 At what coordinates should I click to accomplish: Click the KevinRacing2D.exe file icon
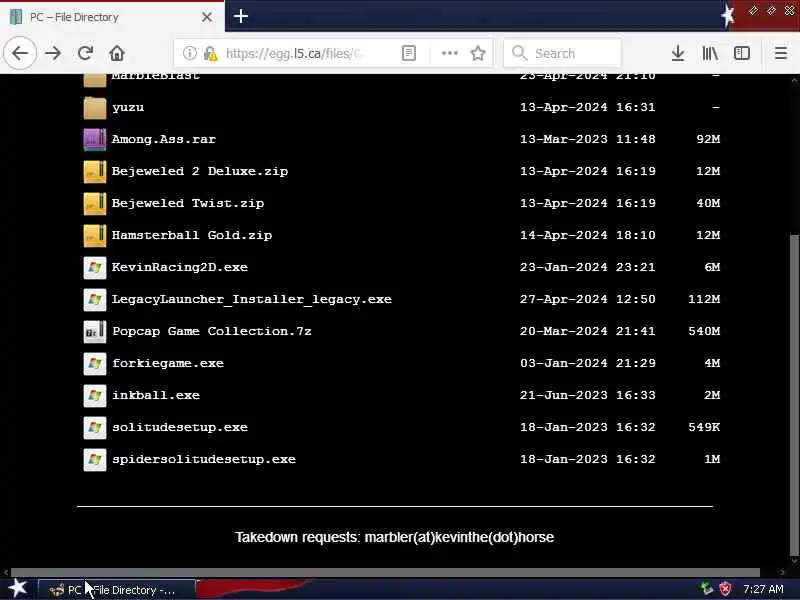tap(95, 267)
